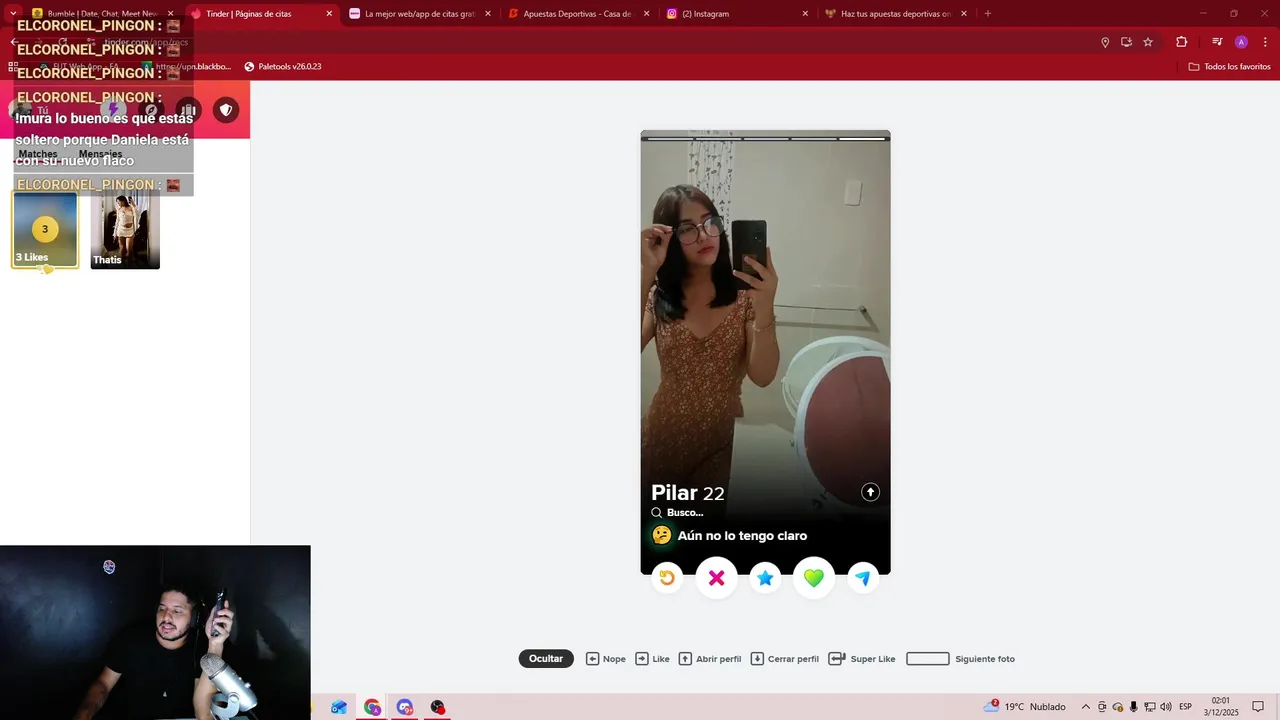Click the ESP language indicator

point(1186,707)
